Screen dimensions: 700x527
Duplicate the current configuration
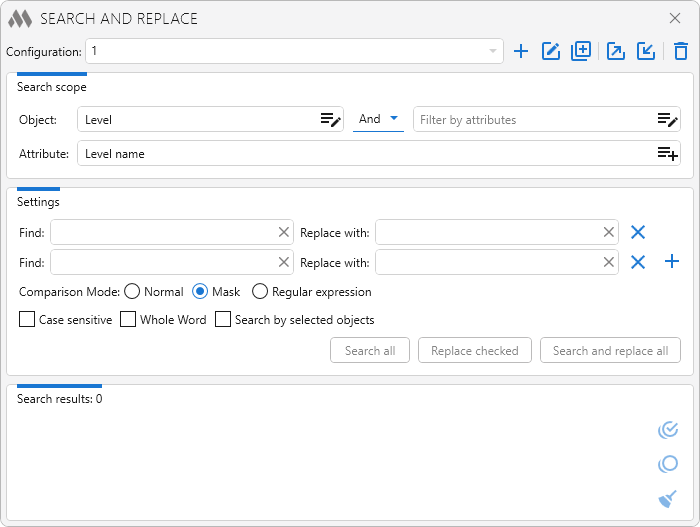click(581, 51)
